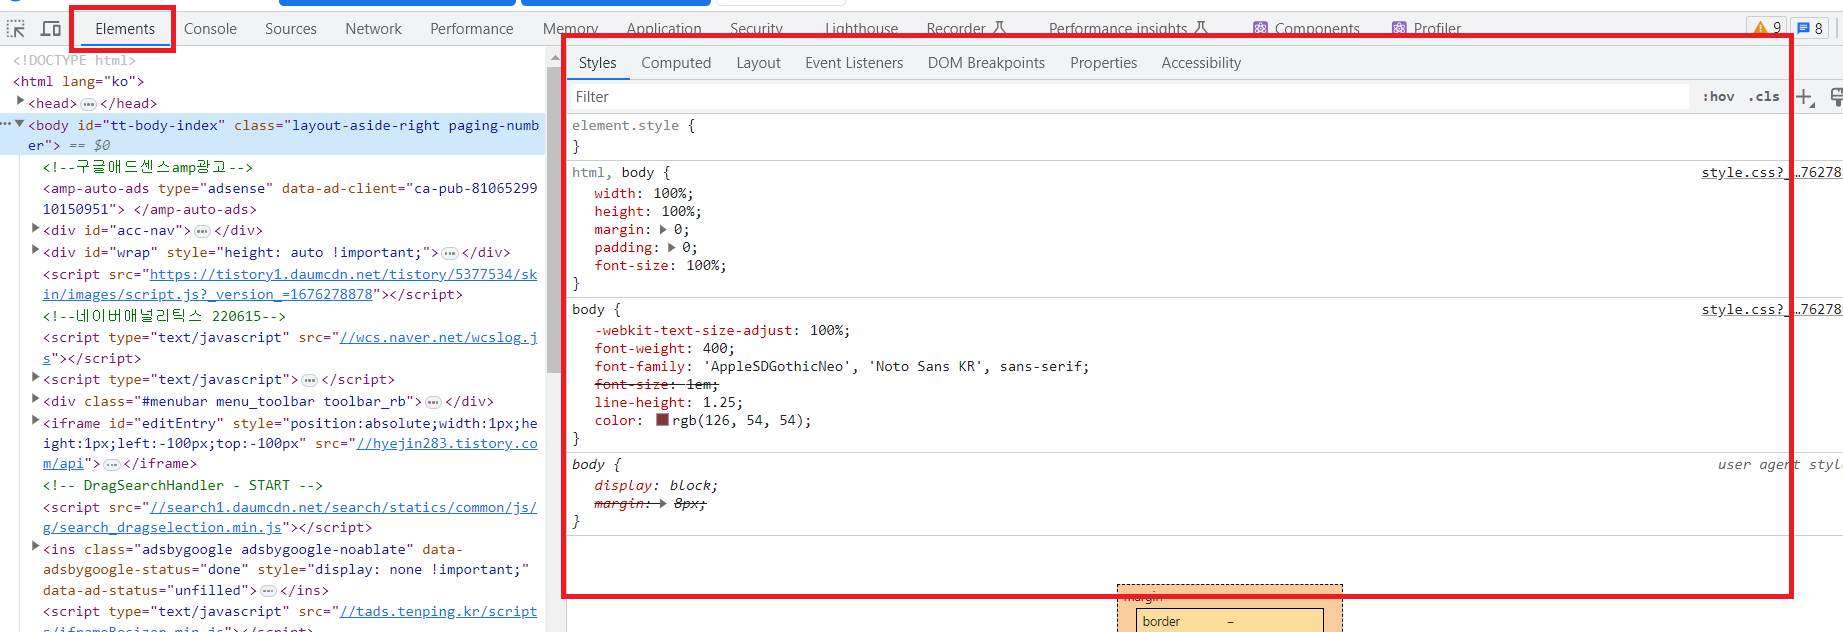Expand the margin shorthand in html, body rule
Viewport: 1843px width, 632px height.
point(663,230)
